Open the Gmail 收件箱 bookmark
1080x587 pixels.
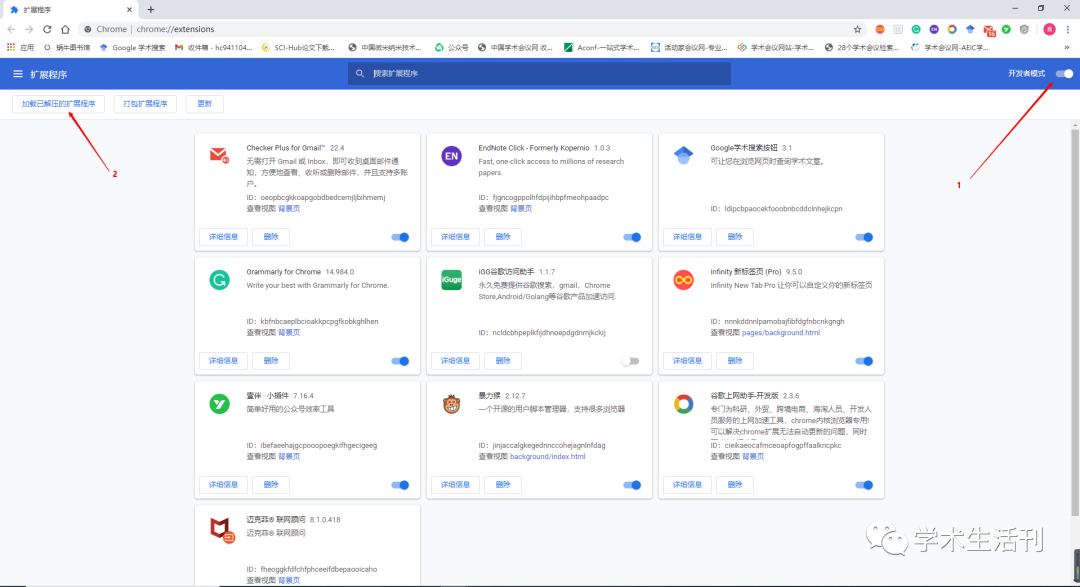pyautogui.click(x=214, y=48)
